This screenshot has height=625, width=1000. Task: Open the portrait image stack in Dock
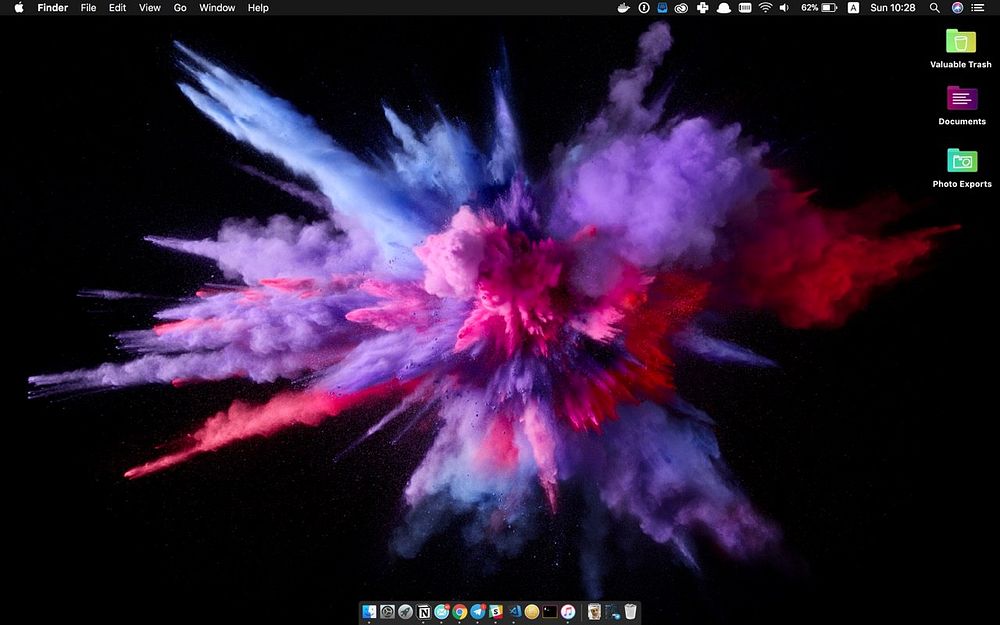pyautogui.click(x=594, y=612)
